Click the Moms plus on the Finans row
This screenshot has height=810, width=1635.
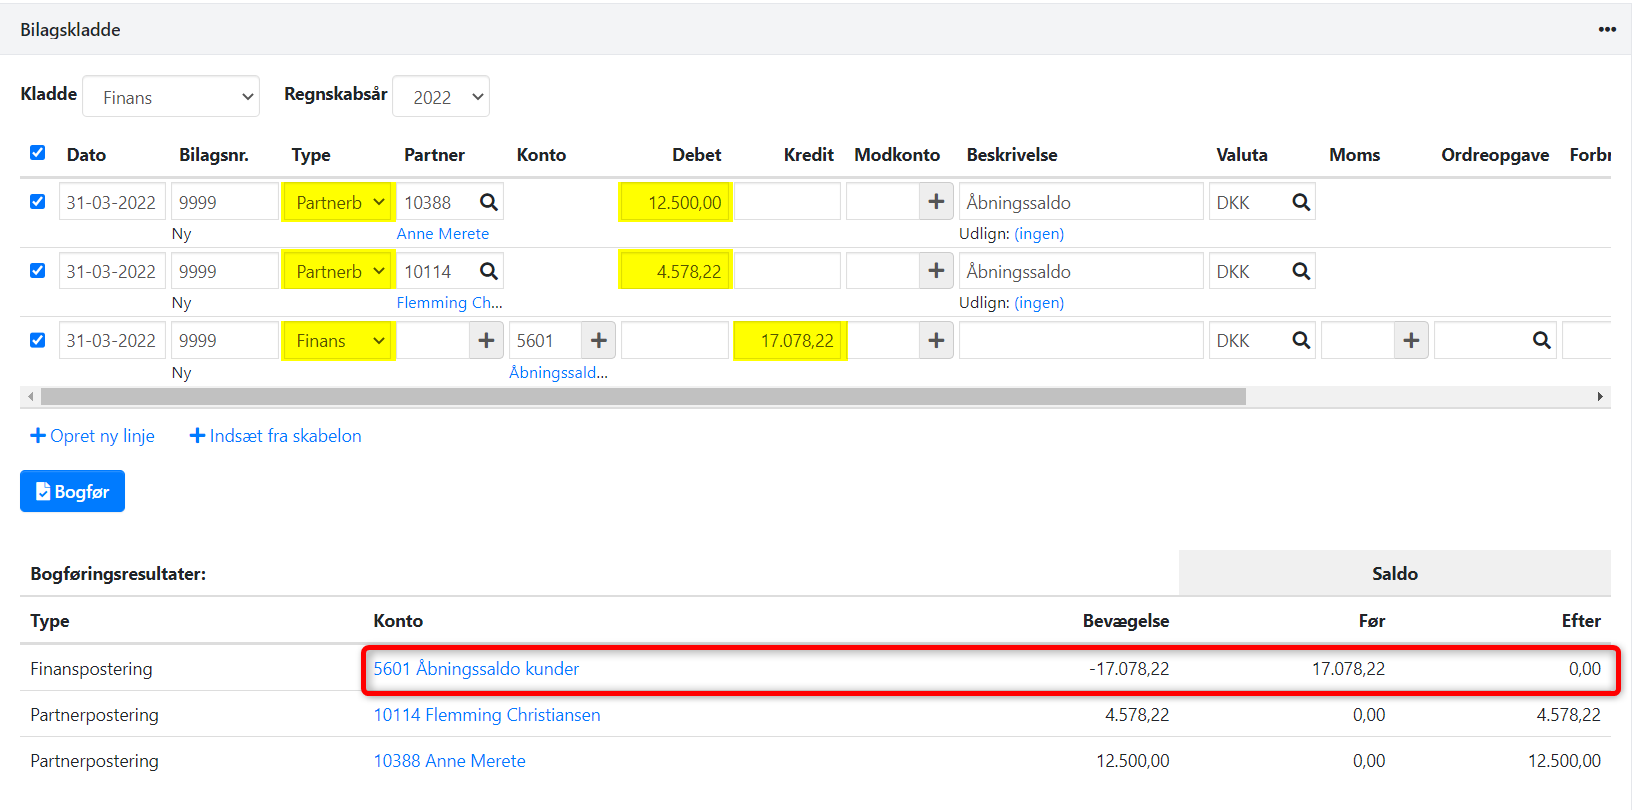1411,340
